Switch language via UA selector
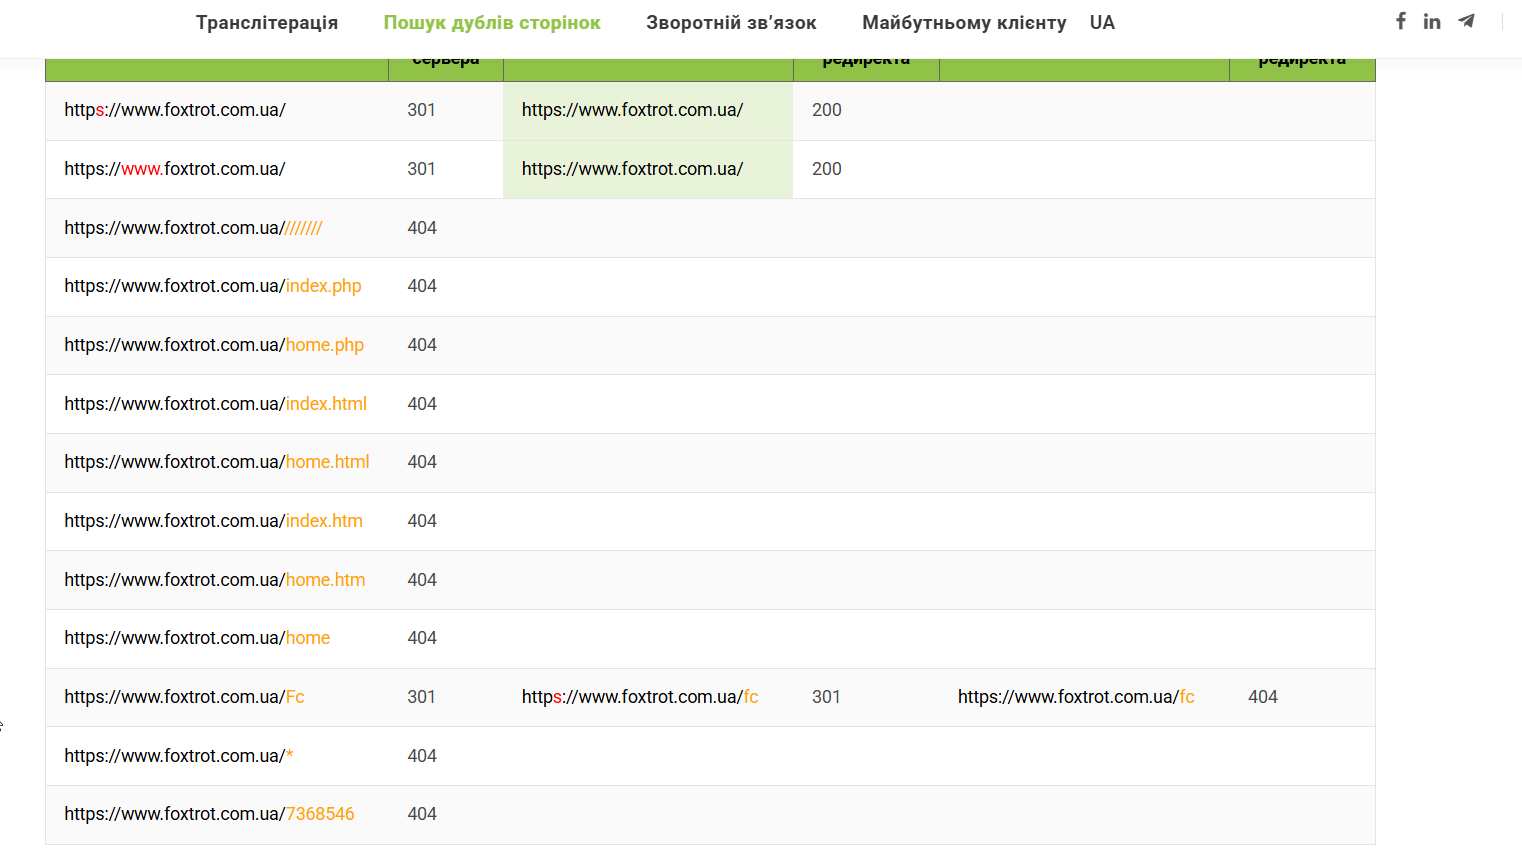The height and width of the screenshot is (853, 1522). coord(1102,22)
